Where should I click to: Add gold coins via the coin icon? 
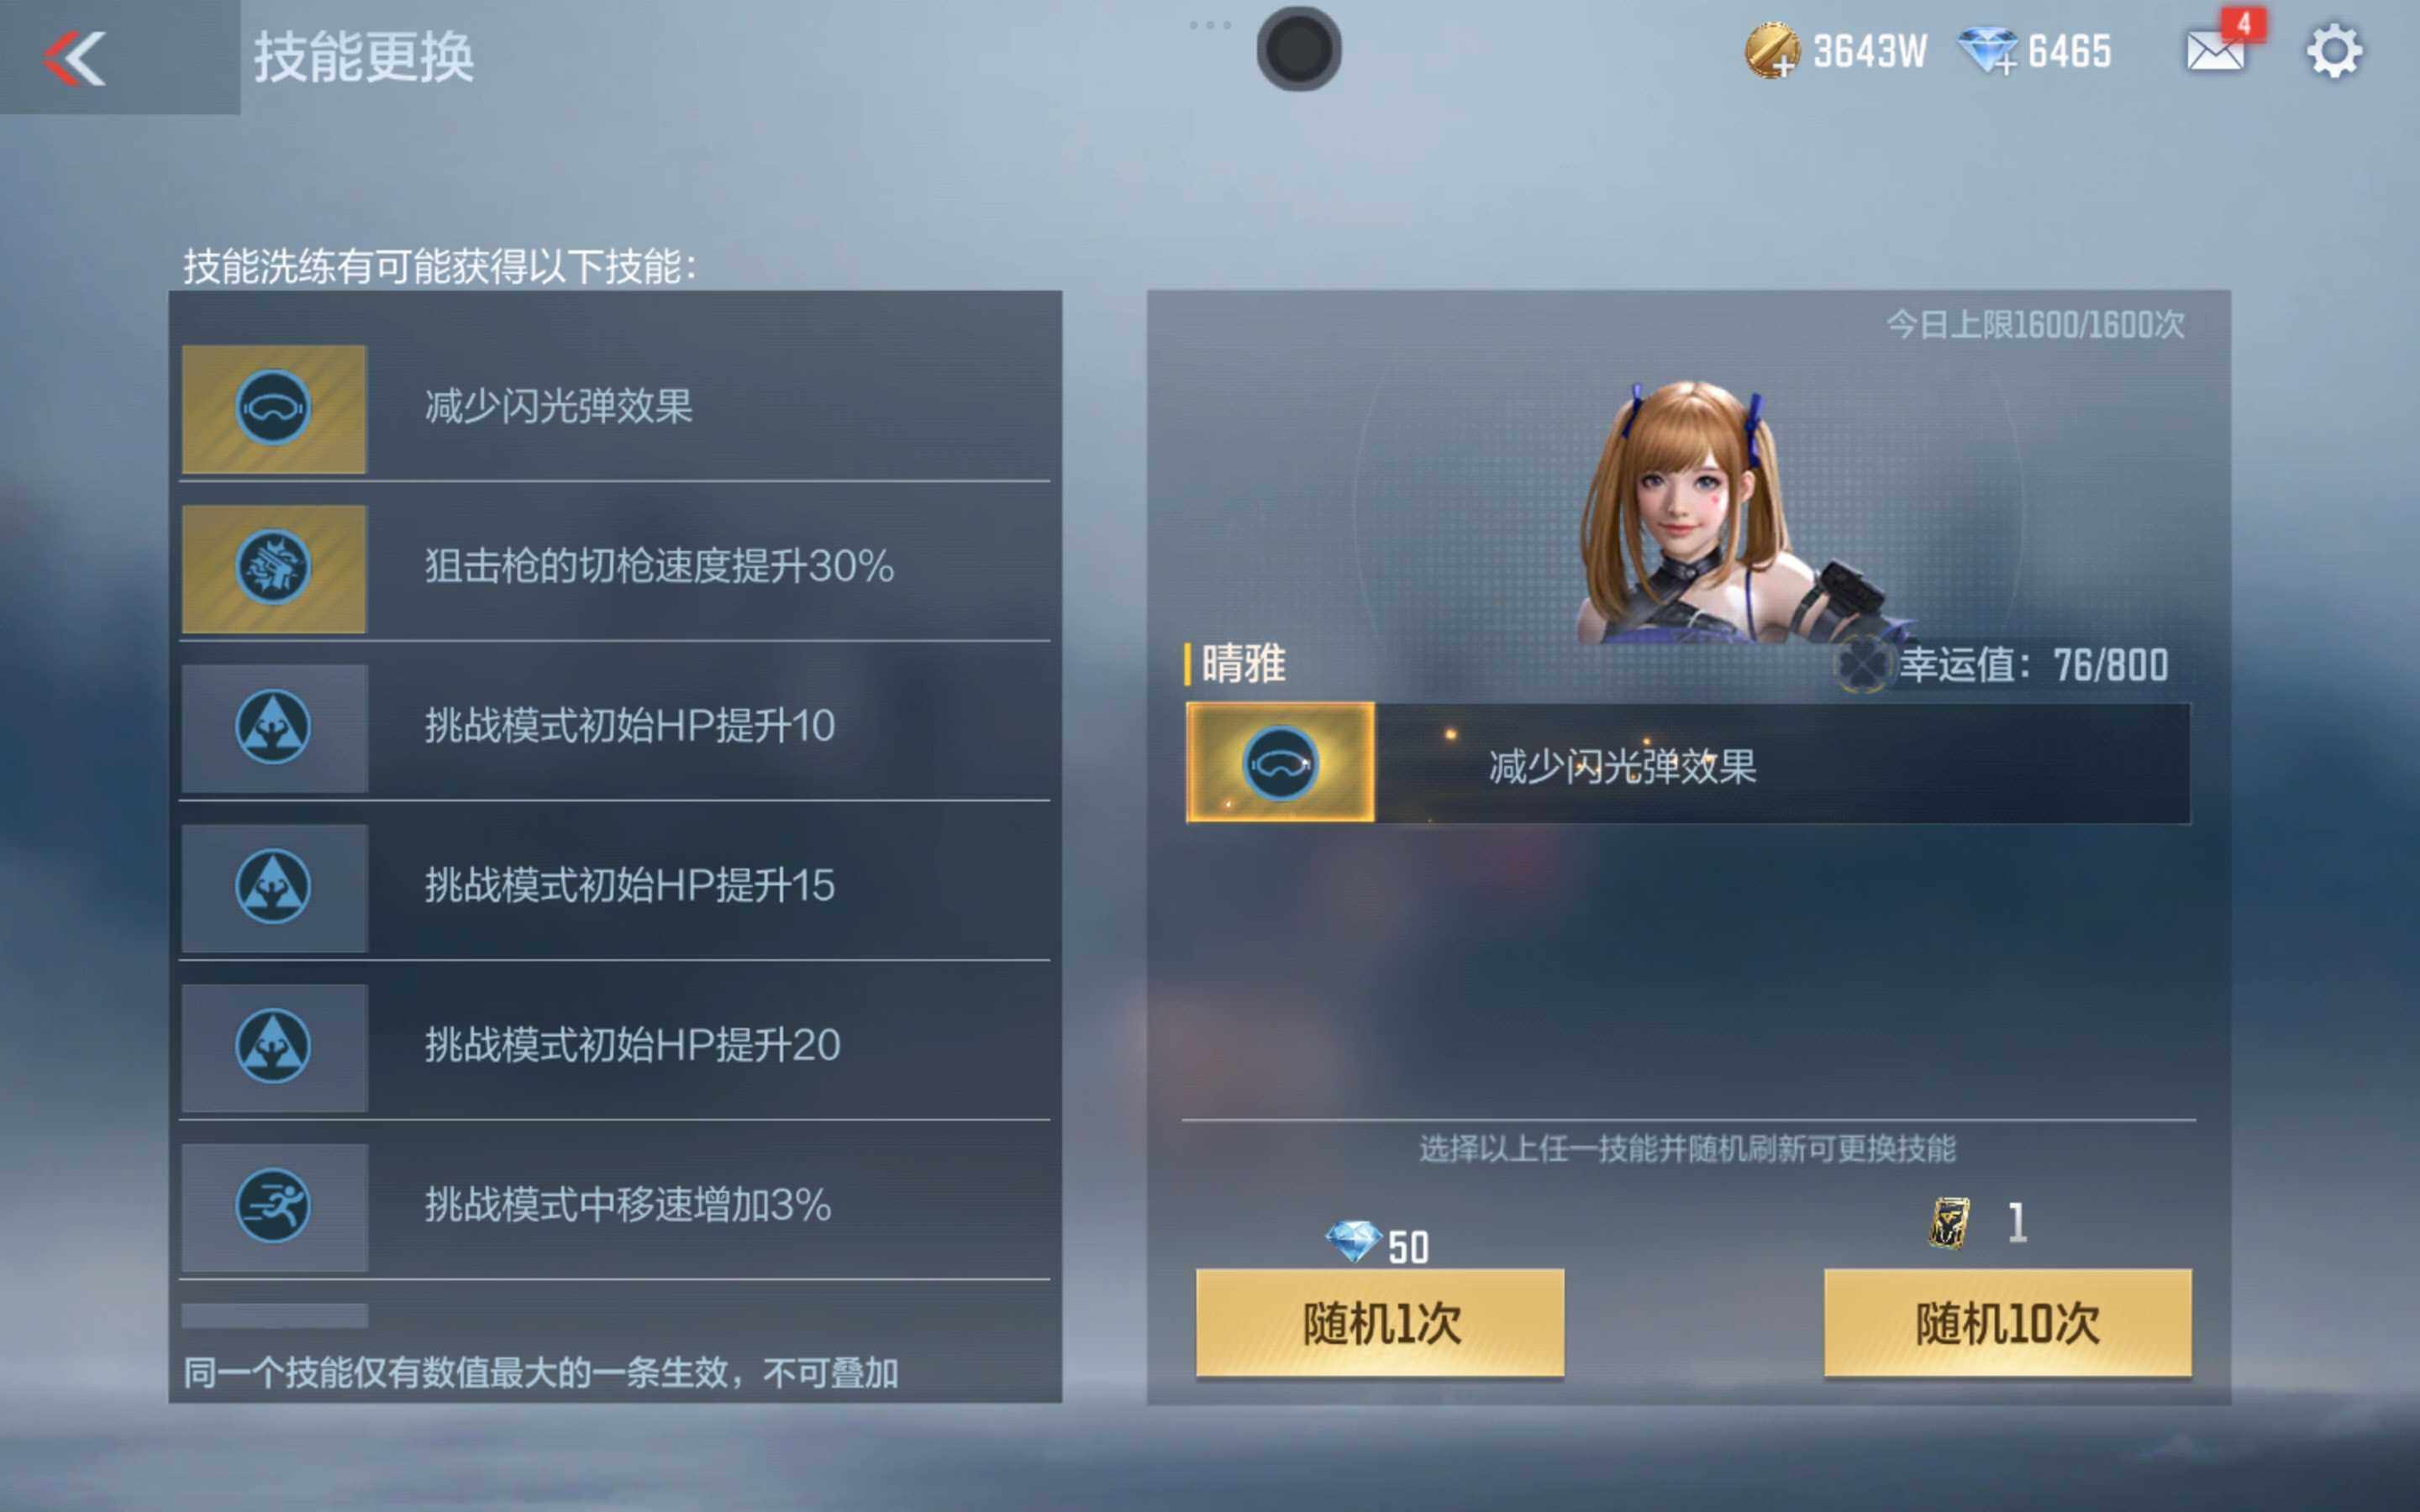click(1772, 50)
